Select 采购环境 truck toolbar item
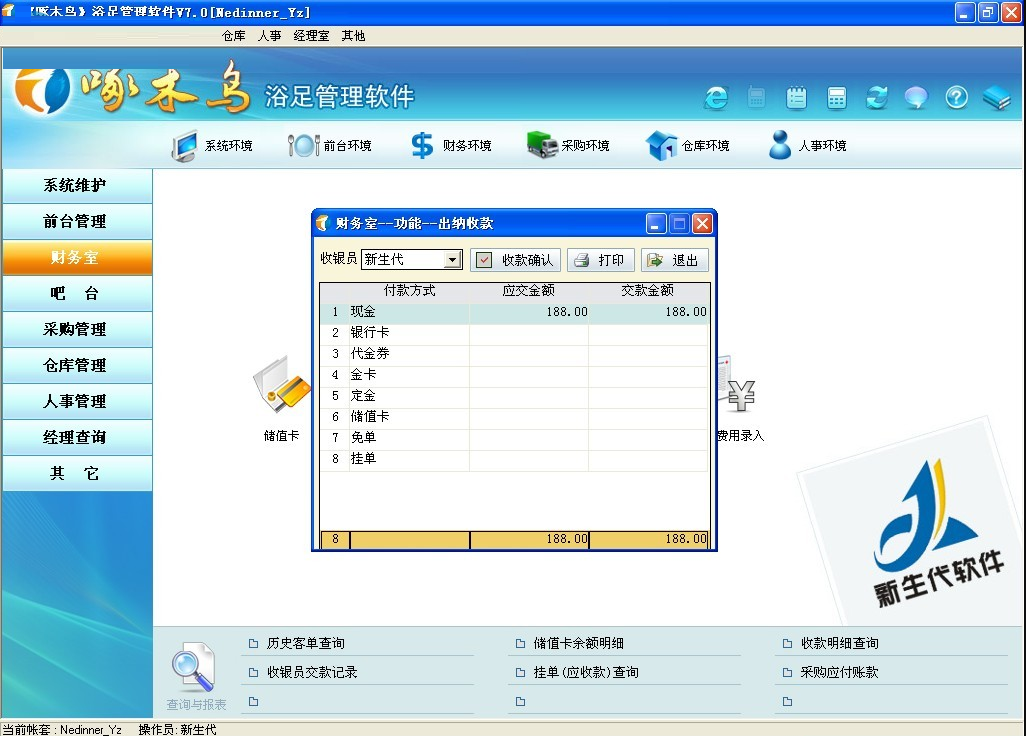 click(x=569, y=146)
